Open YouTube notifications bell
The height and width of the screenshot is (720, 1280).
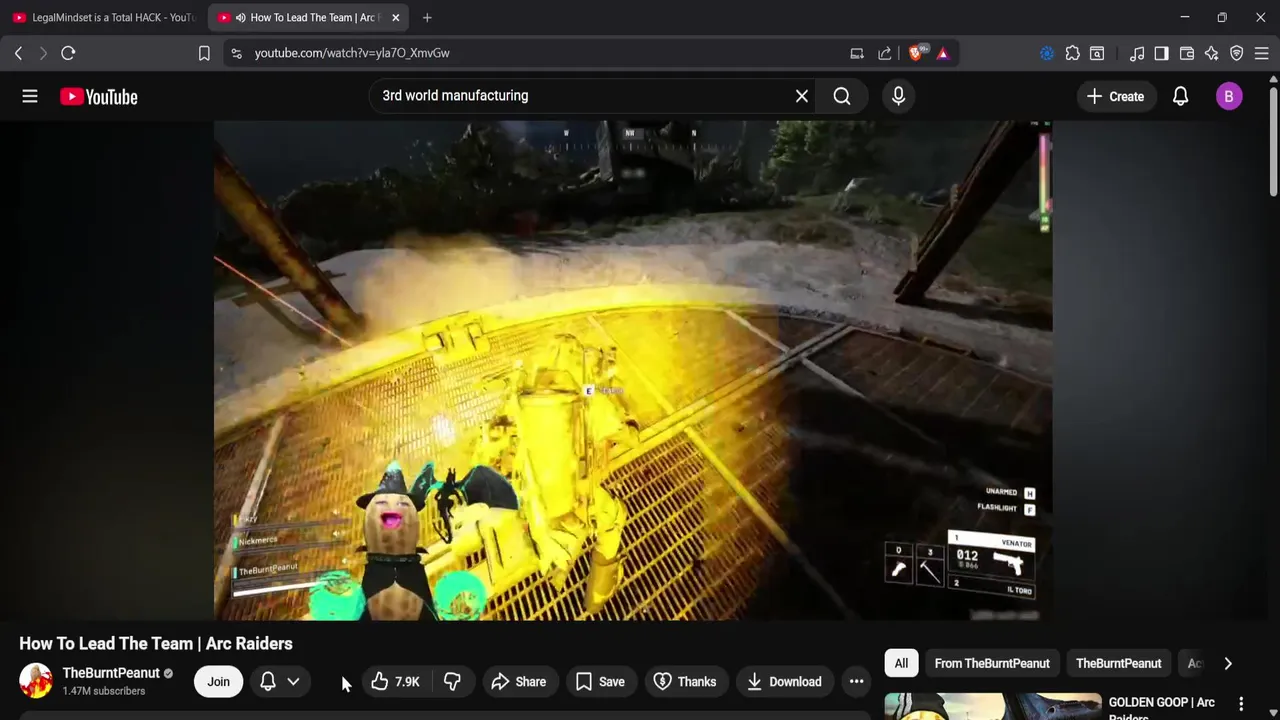(1180, 96)
